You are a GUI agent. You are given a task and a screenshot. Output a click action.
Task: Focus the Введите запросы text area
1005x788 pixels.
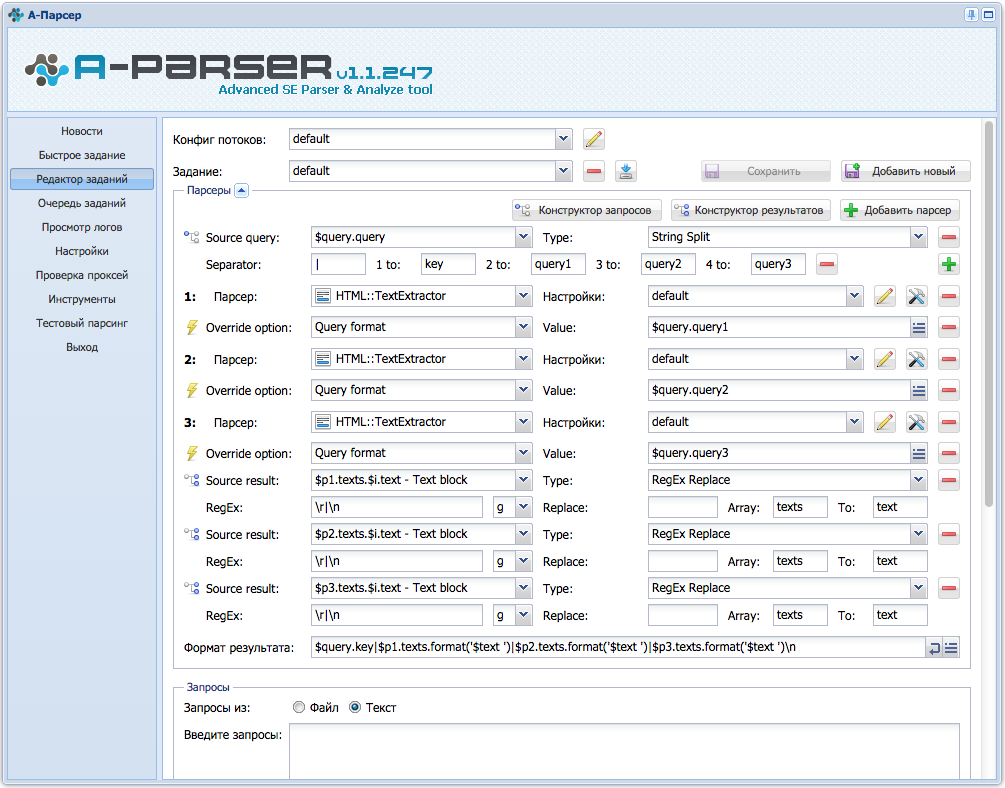point(624,751)
